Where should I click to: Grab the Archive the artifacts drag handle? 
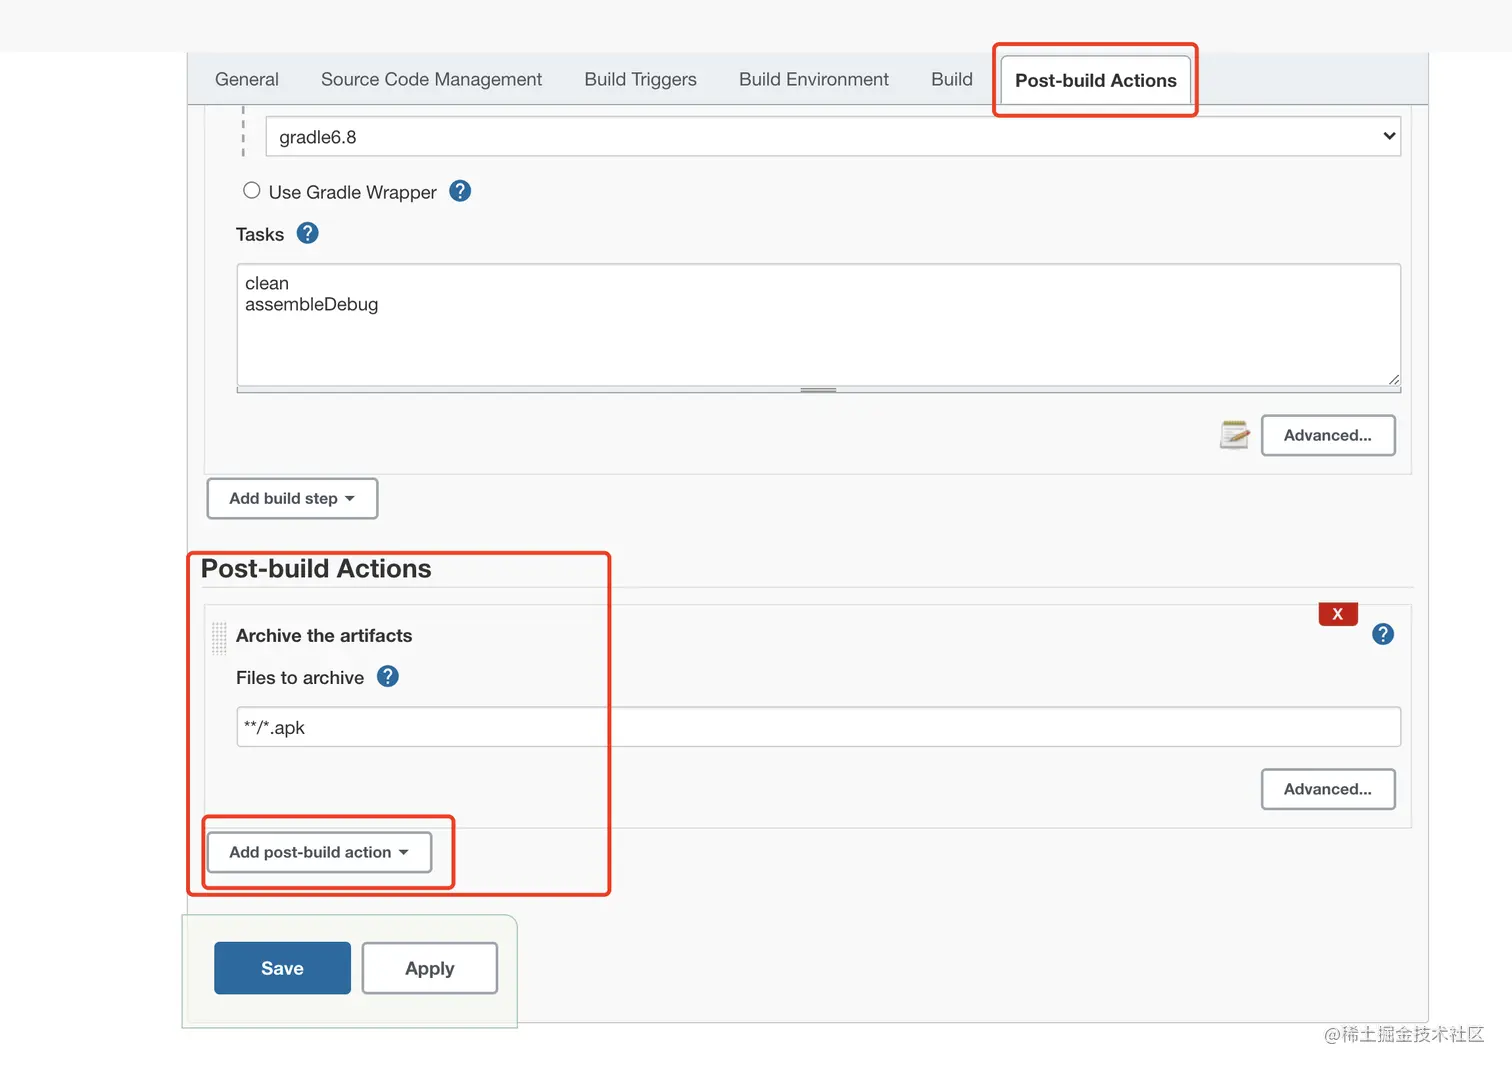tap(219, 637)
